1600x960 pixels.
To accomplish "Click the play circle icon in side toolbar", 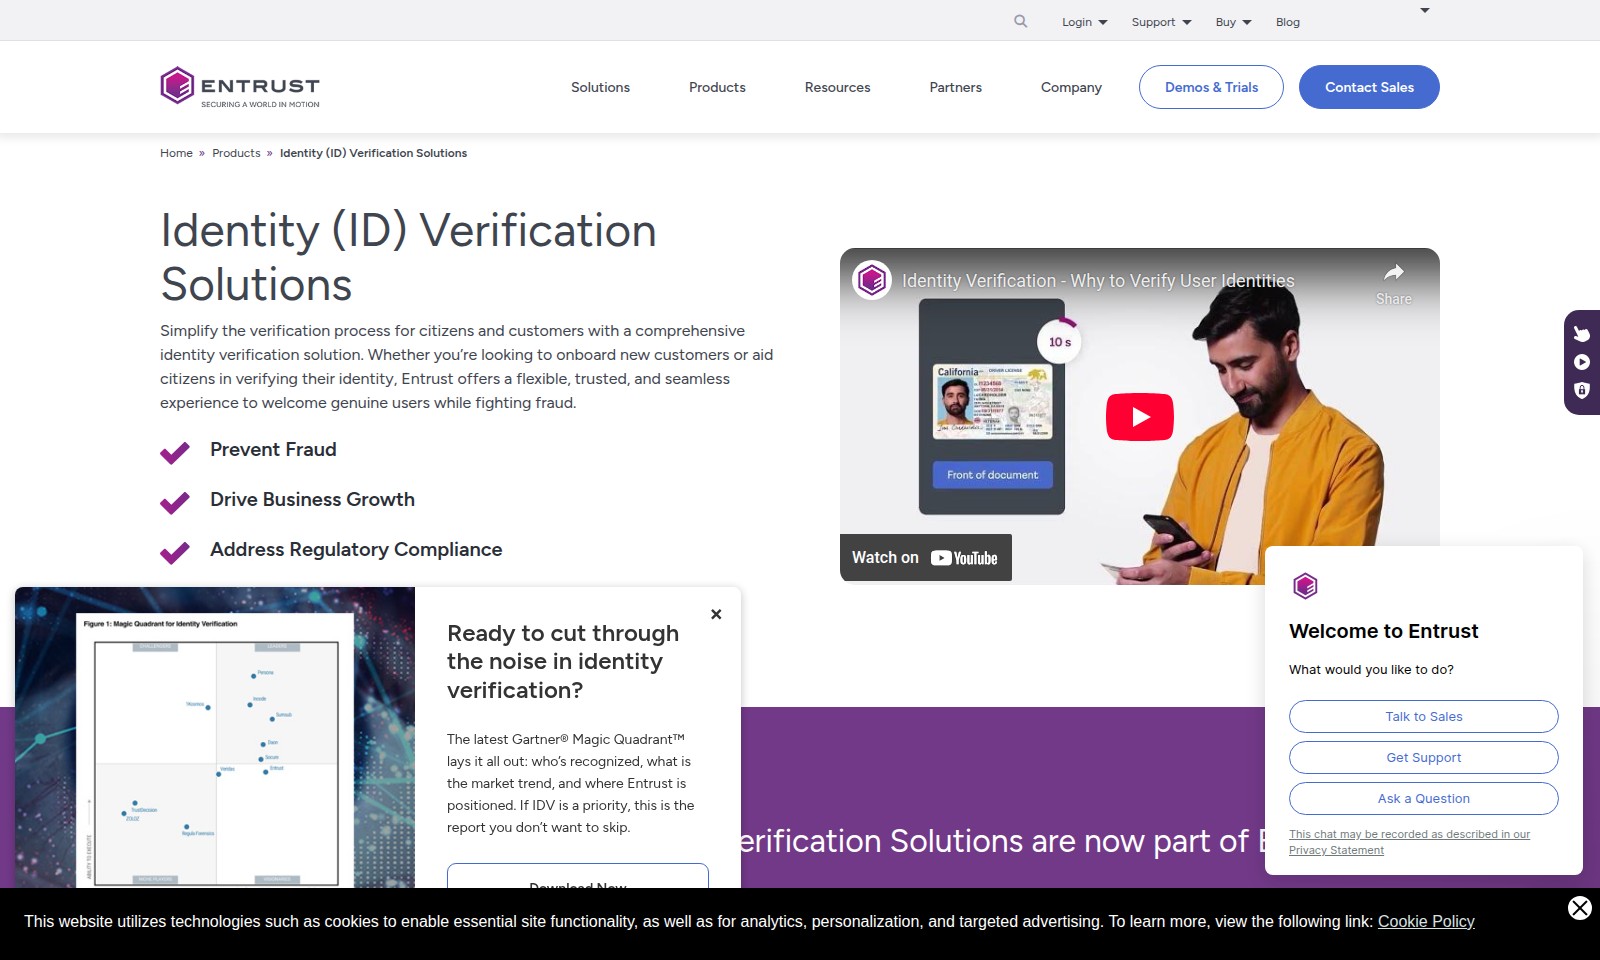I will (1582, 362).
